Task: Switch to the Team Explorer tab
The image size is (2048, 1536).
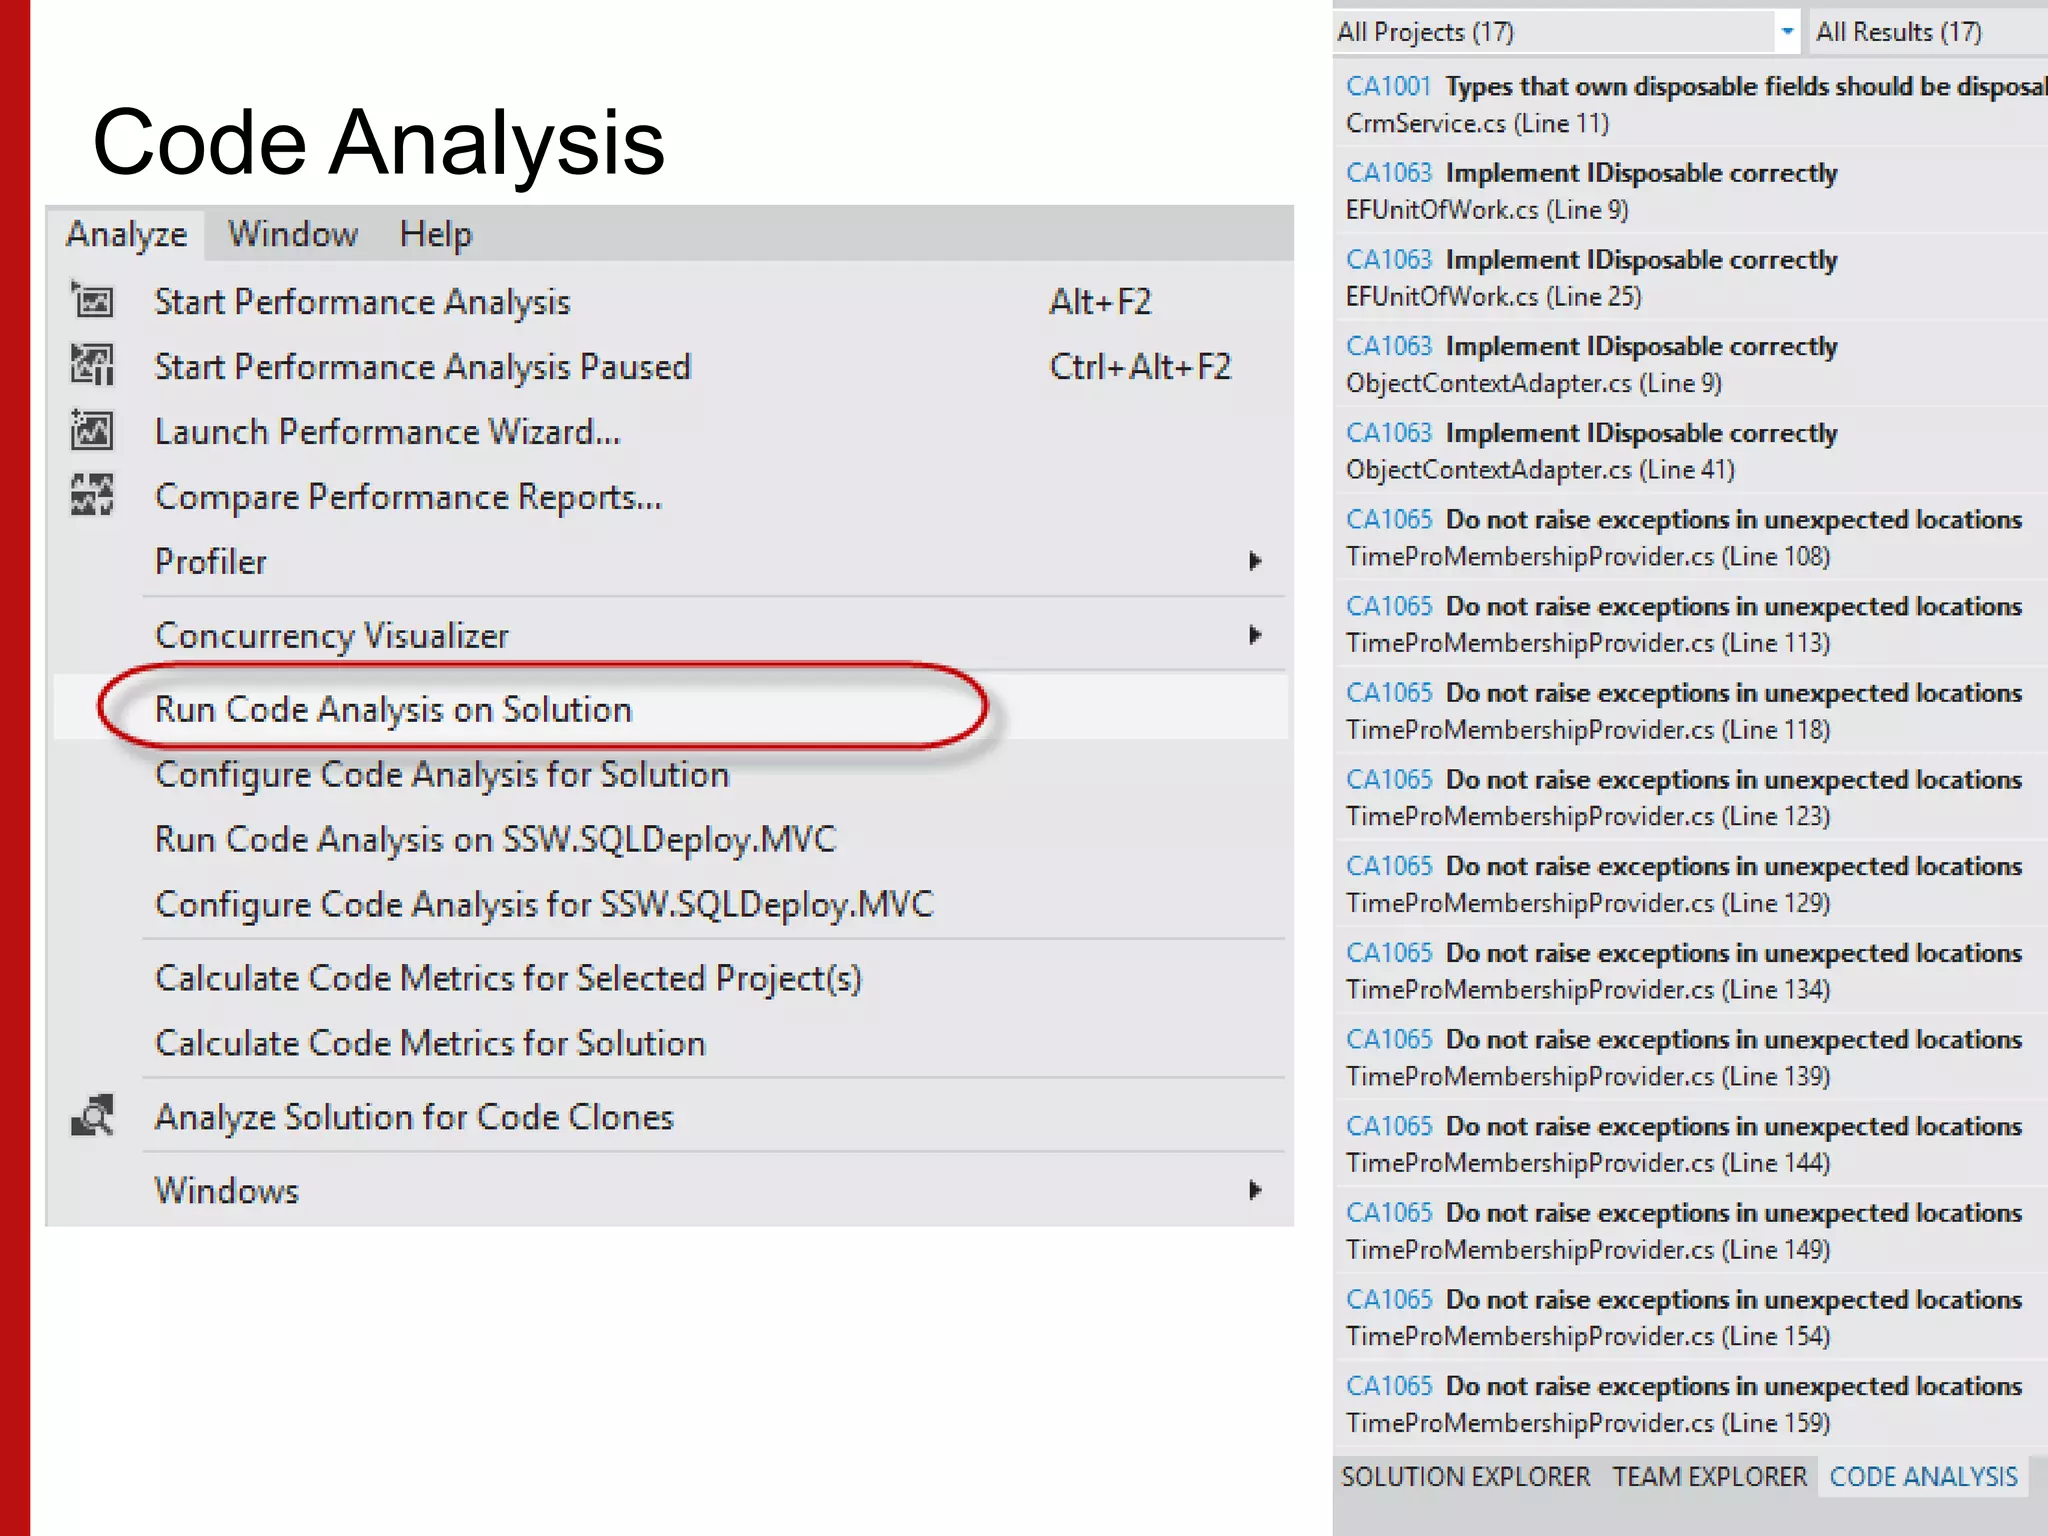Action: pyautogui.click(x=1709, y=1476)
